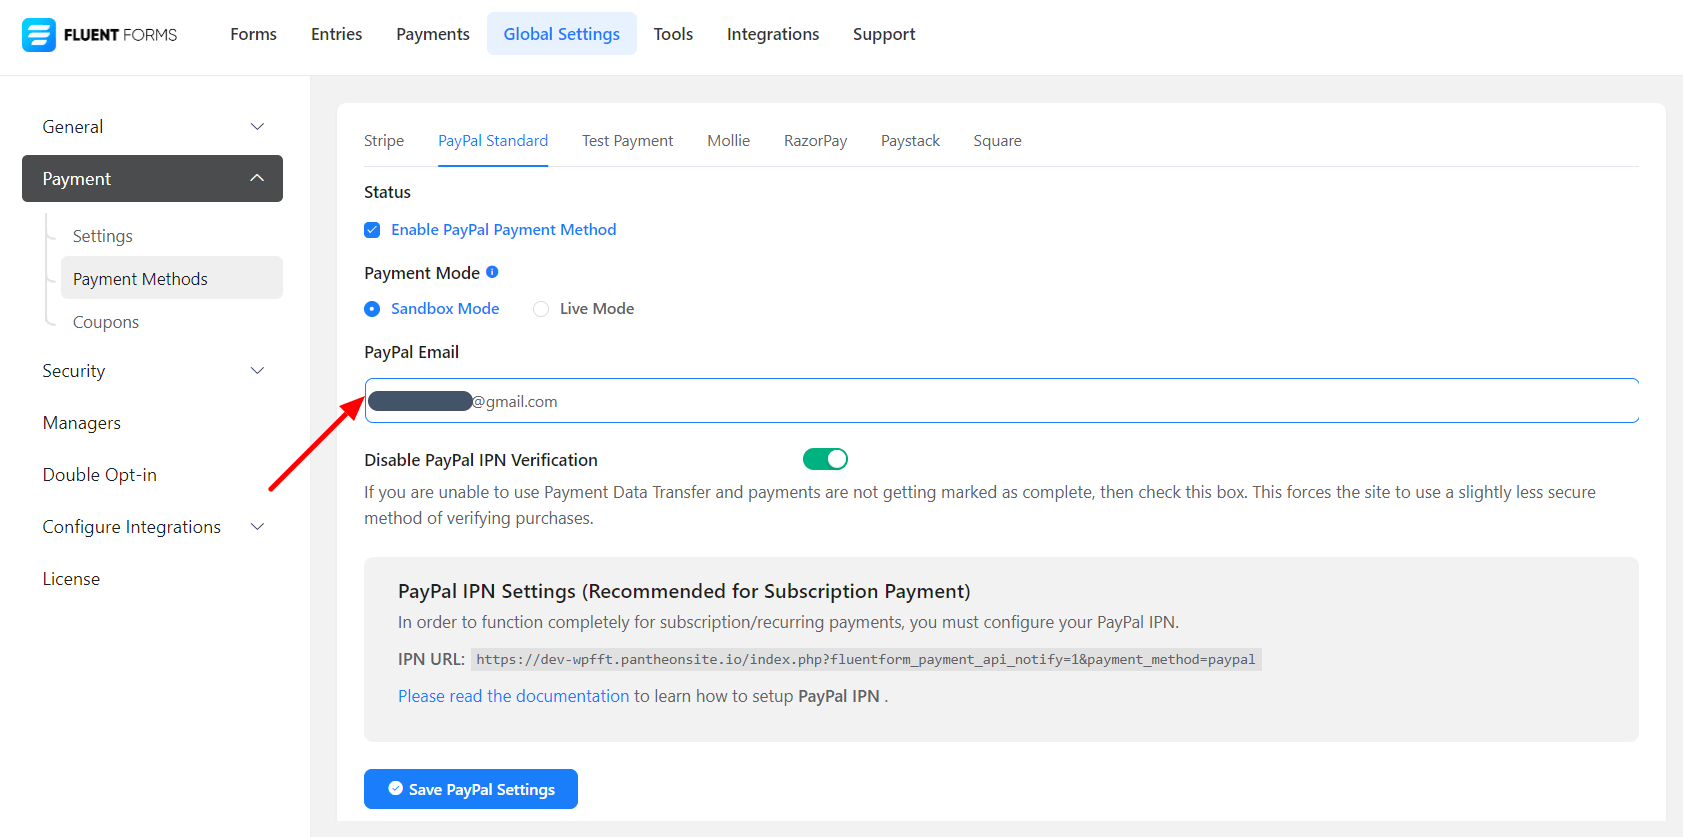
Task: Select Live Mode radio button
Action: tap(541, 309)
